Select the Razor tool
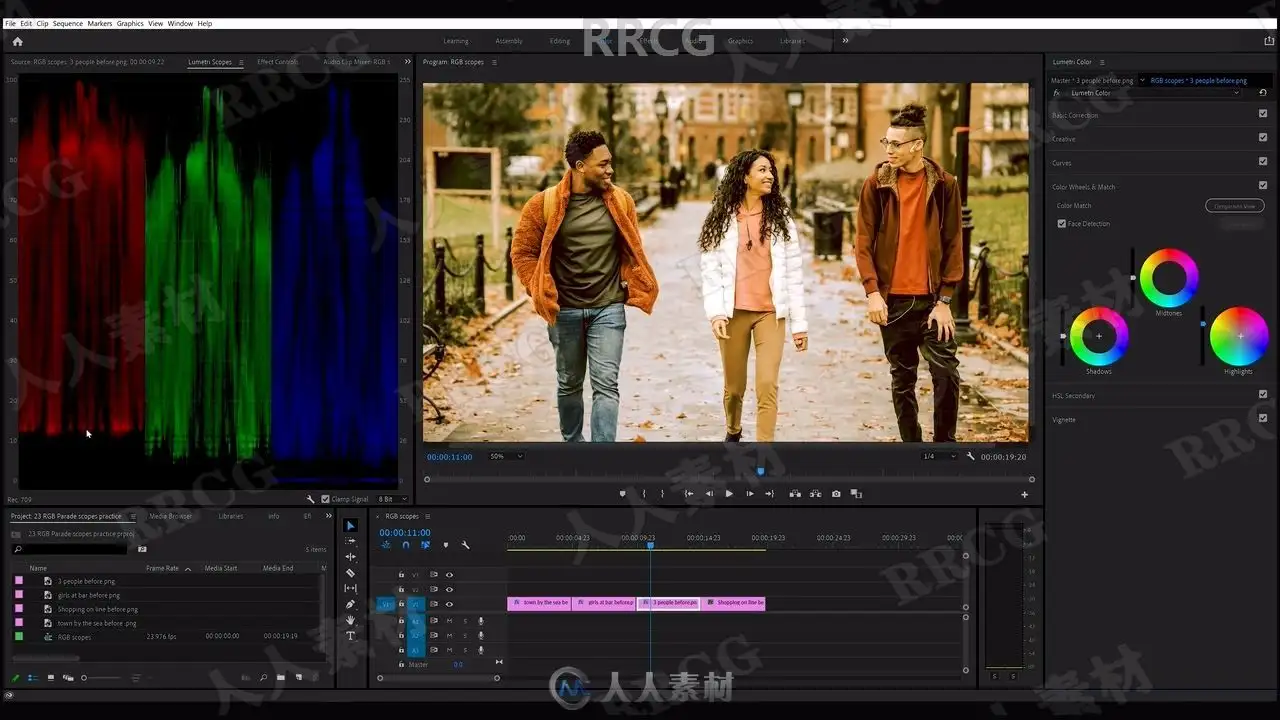 (x=351, y=573)
